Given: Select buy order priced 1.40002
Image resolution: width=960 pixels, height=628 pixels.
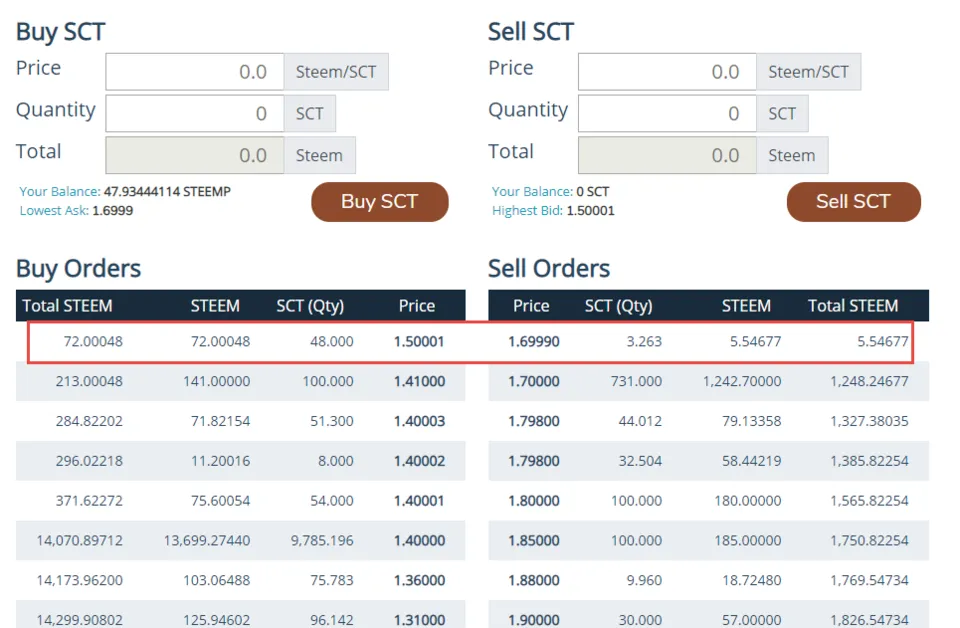Looking at the screenshot, I should coord(241,461).
